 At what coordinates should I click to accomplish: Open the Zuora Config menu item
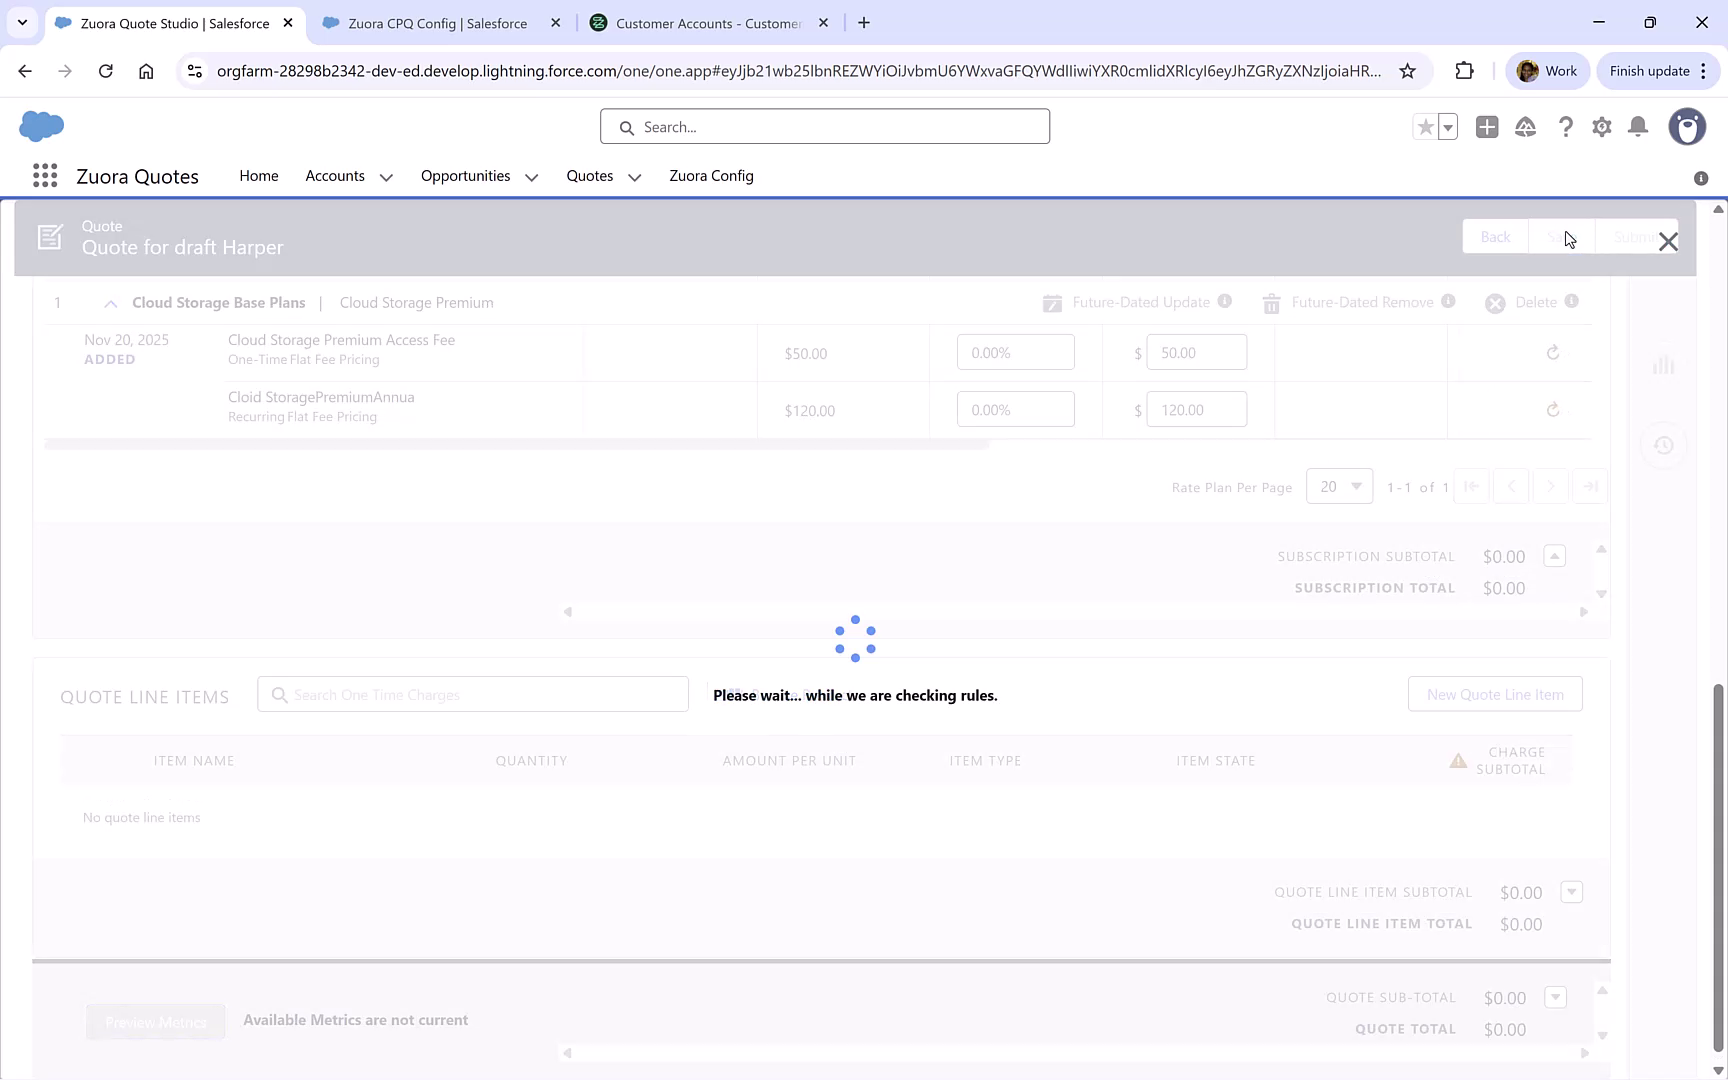click(x=711, y=176)
